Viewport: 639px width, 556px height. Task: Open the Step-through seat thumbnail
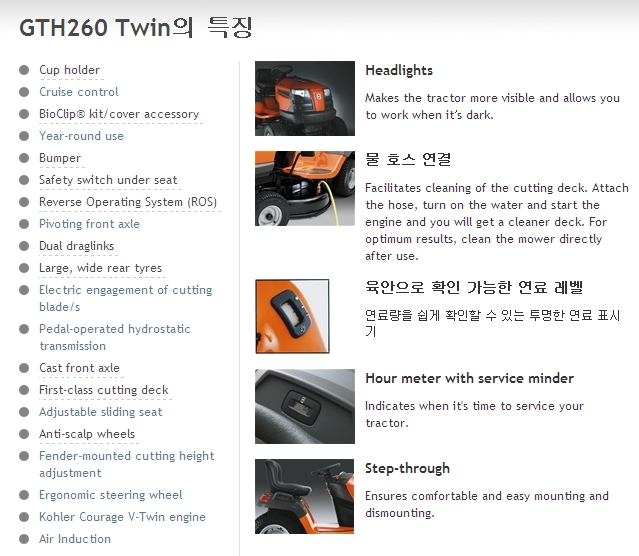(x=304, y=496)
